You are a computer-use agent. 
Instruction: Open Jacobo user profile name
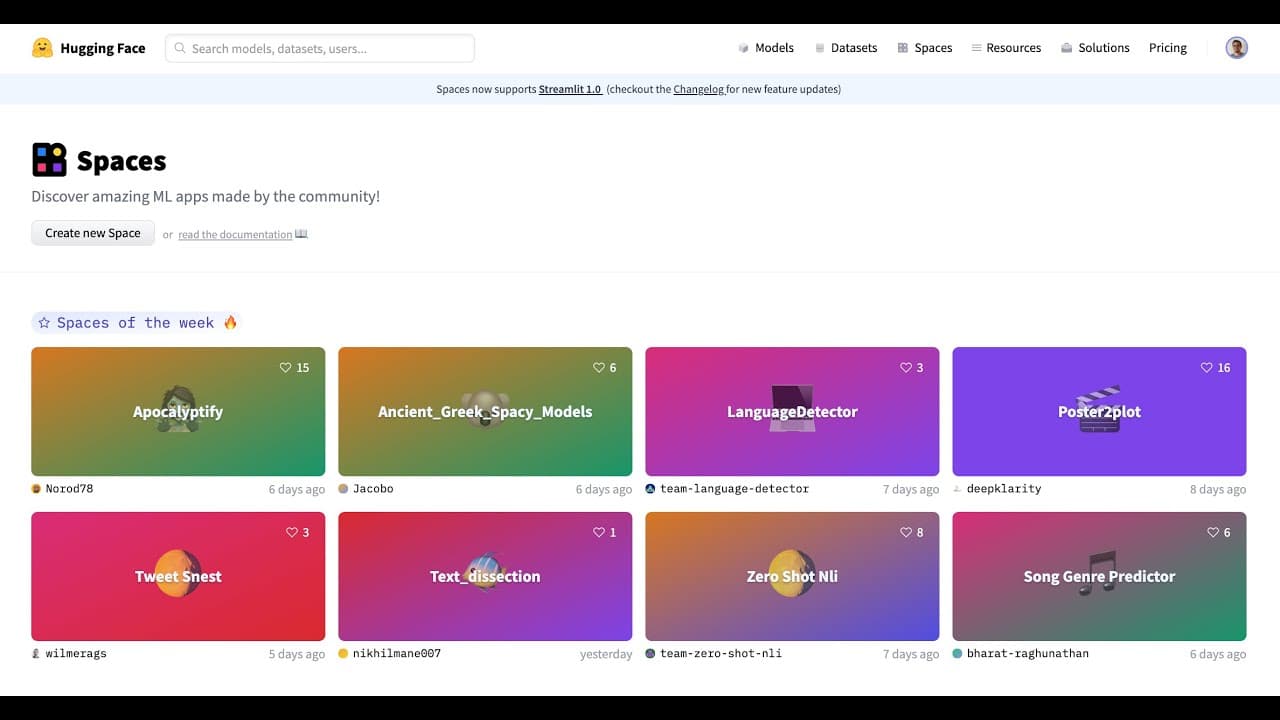tap(373, 489)
